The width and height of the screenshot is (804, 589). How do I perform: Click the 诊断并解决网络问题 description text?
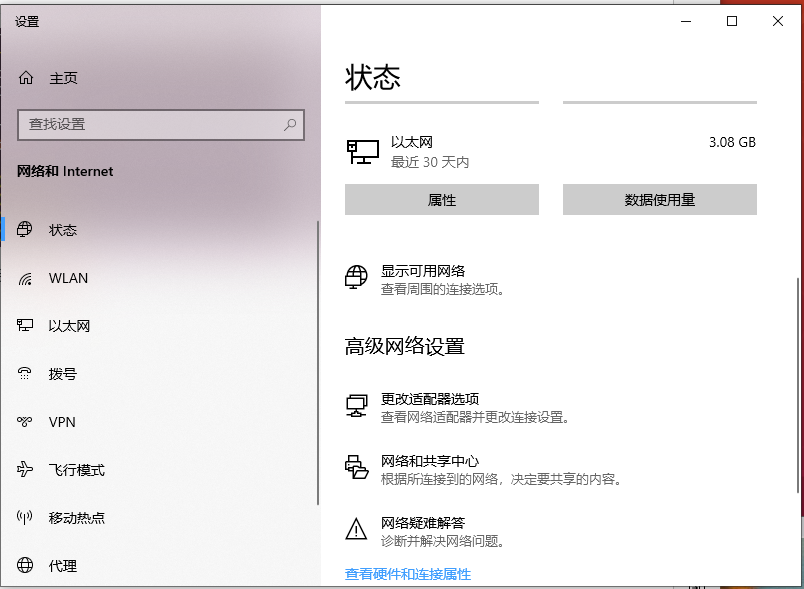coord(442,541)
